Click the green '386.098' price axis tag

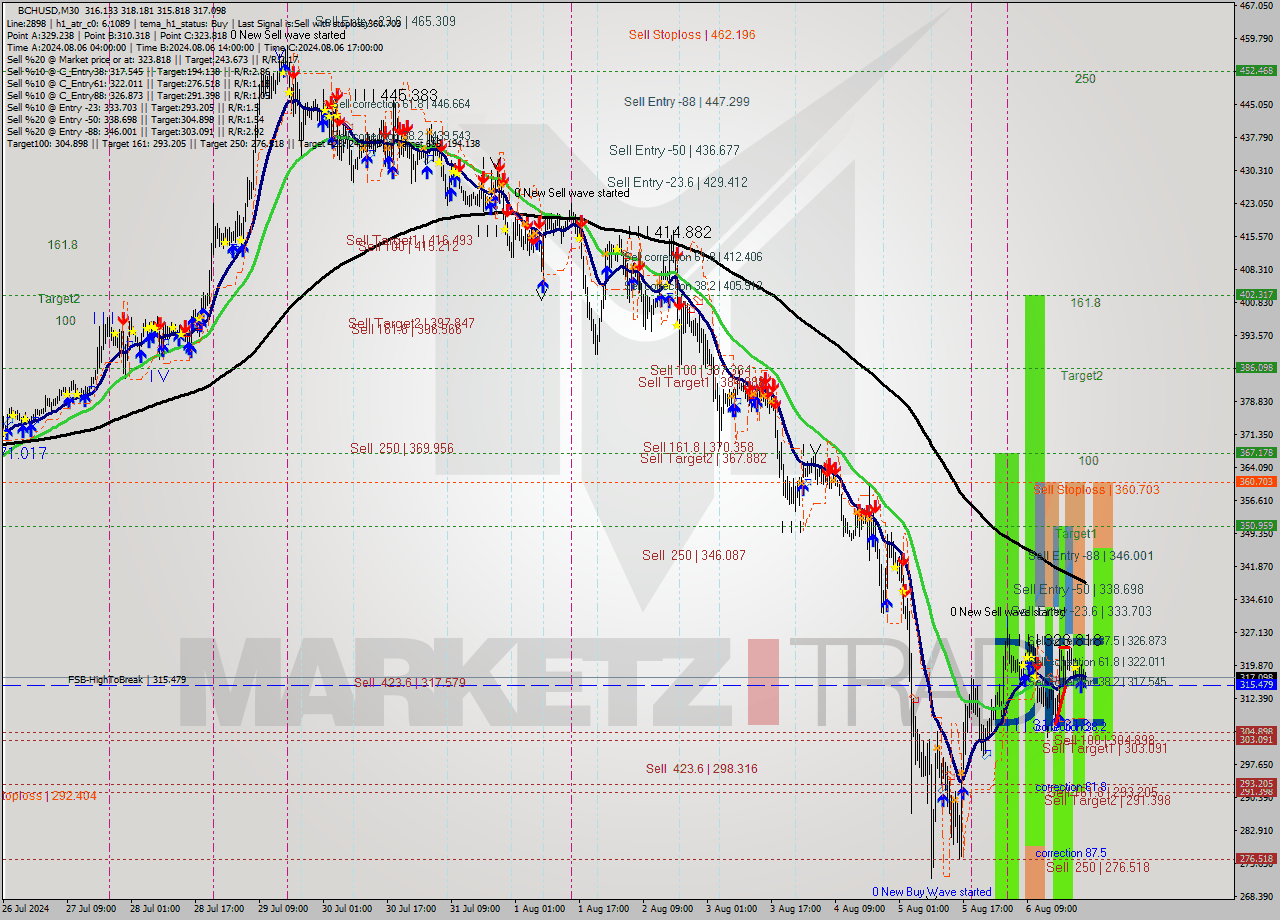click(1256, 367)
